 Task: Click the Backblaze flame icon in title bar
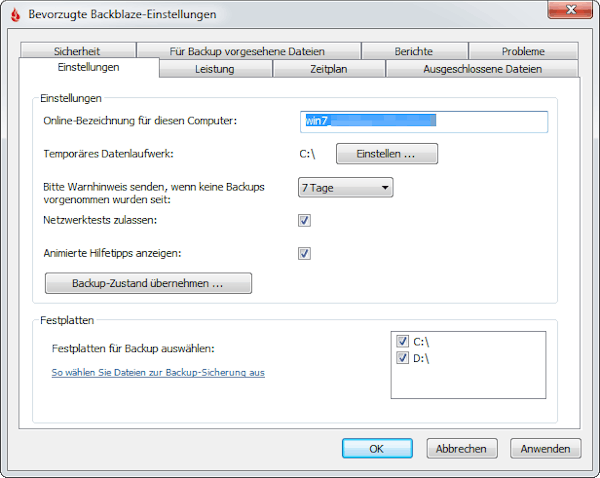point(15,15)
